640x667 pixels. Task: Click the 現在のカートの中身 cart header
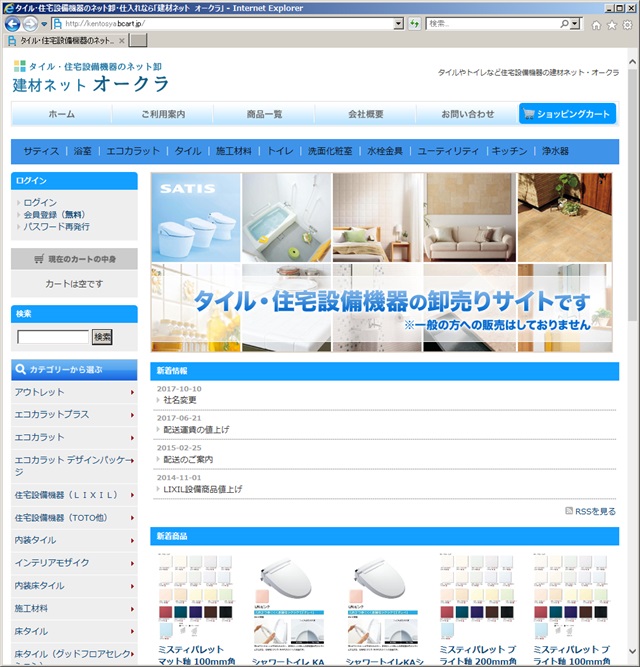tap(74, 259)
